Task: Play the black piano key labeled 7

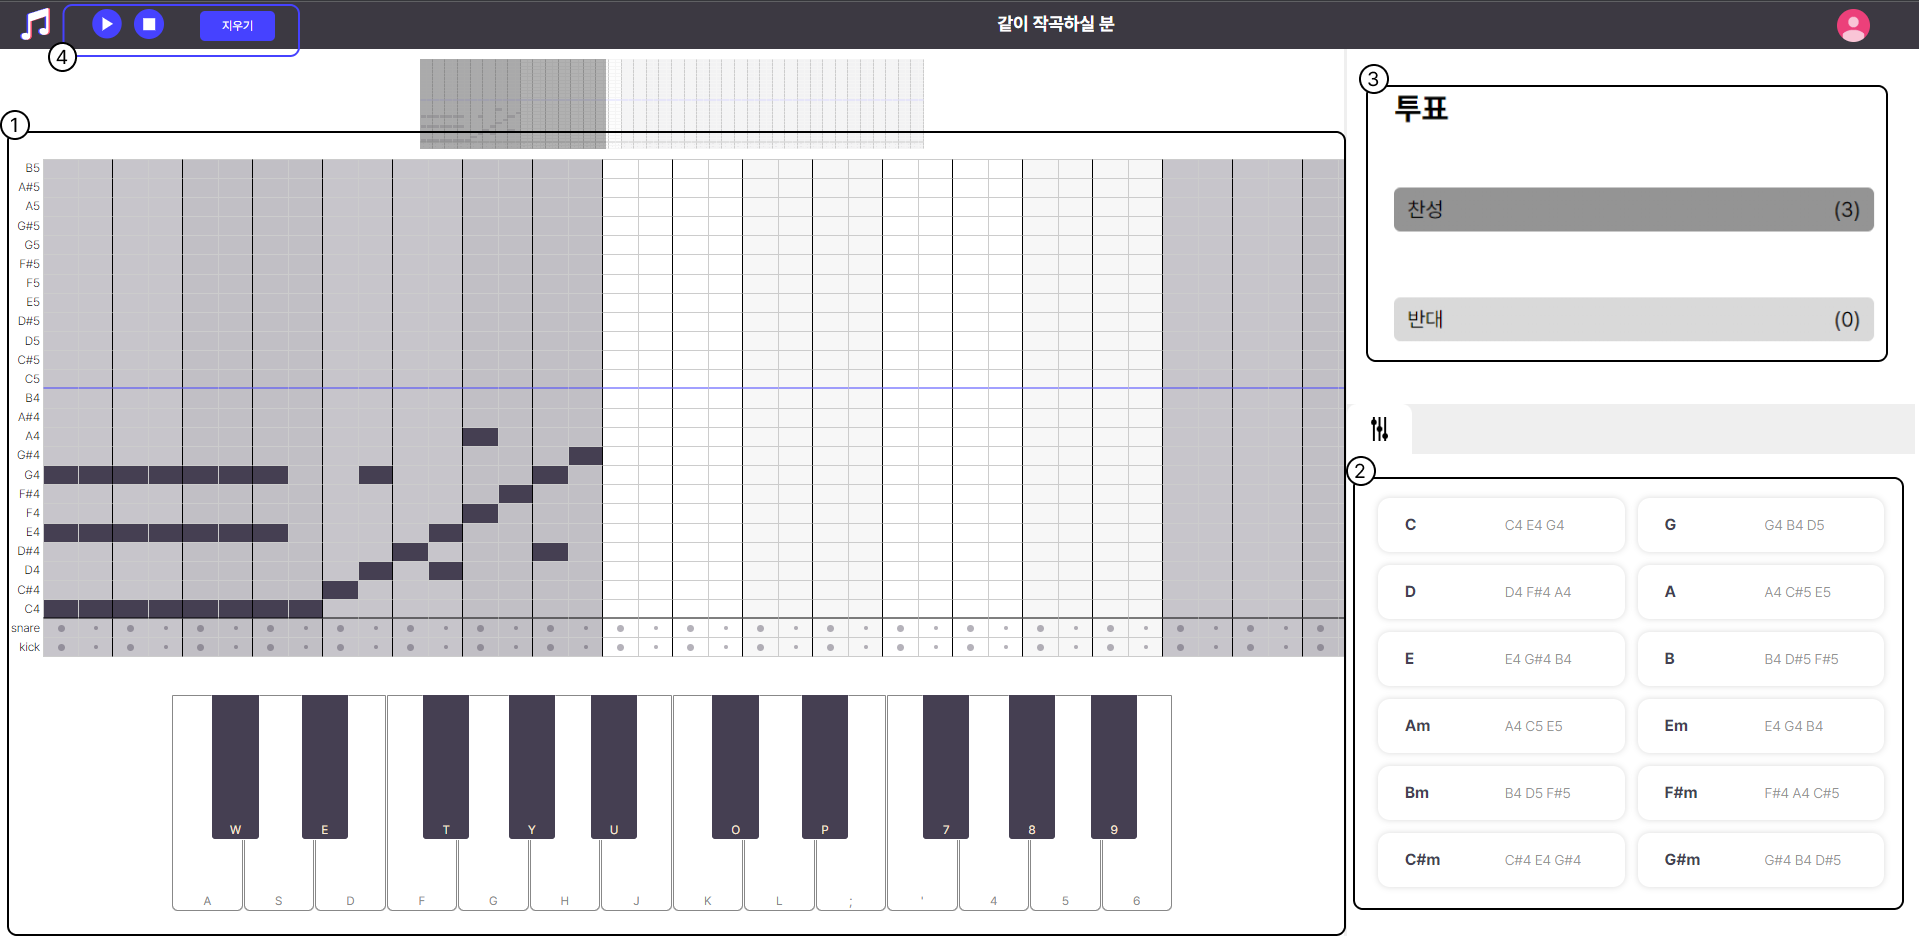Action: point(946,767)
